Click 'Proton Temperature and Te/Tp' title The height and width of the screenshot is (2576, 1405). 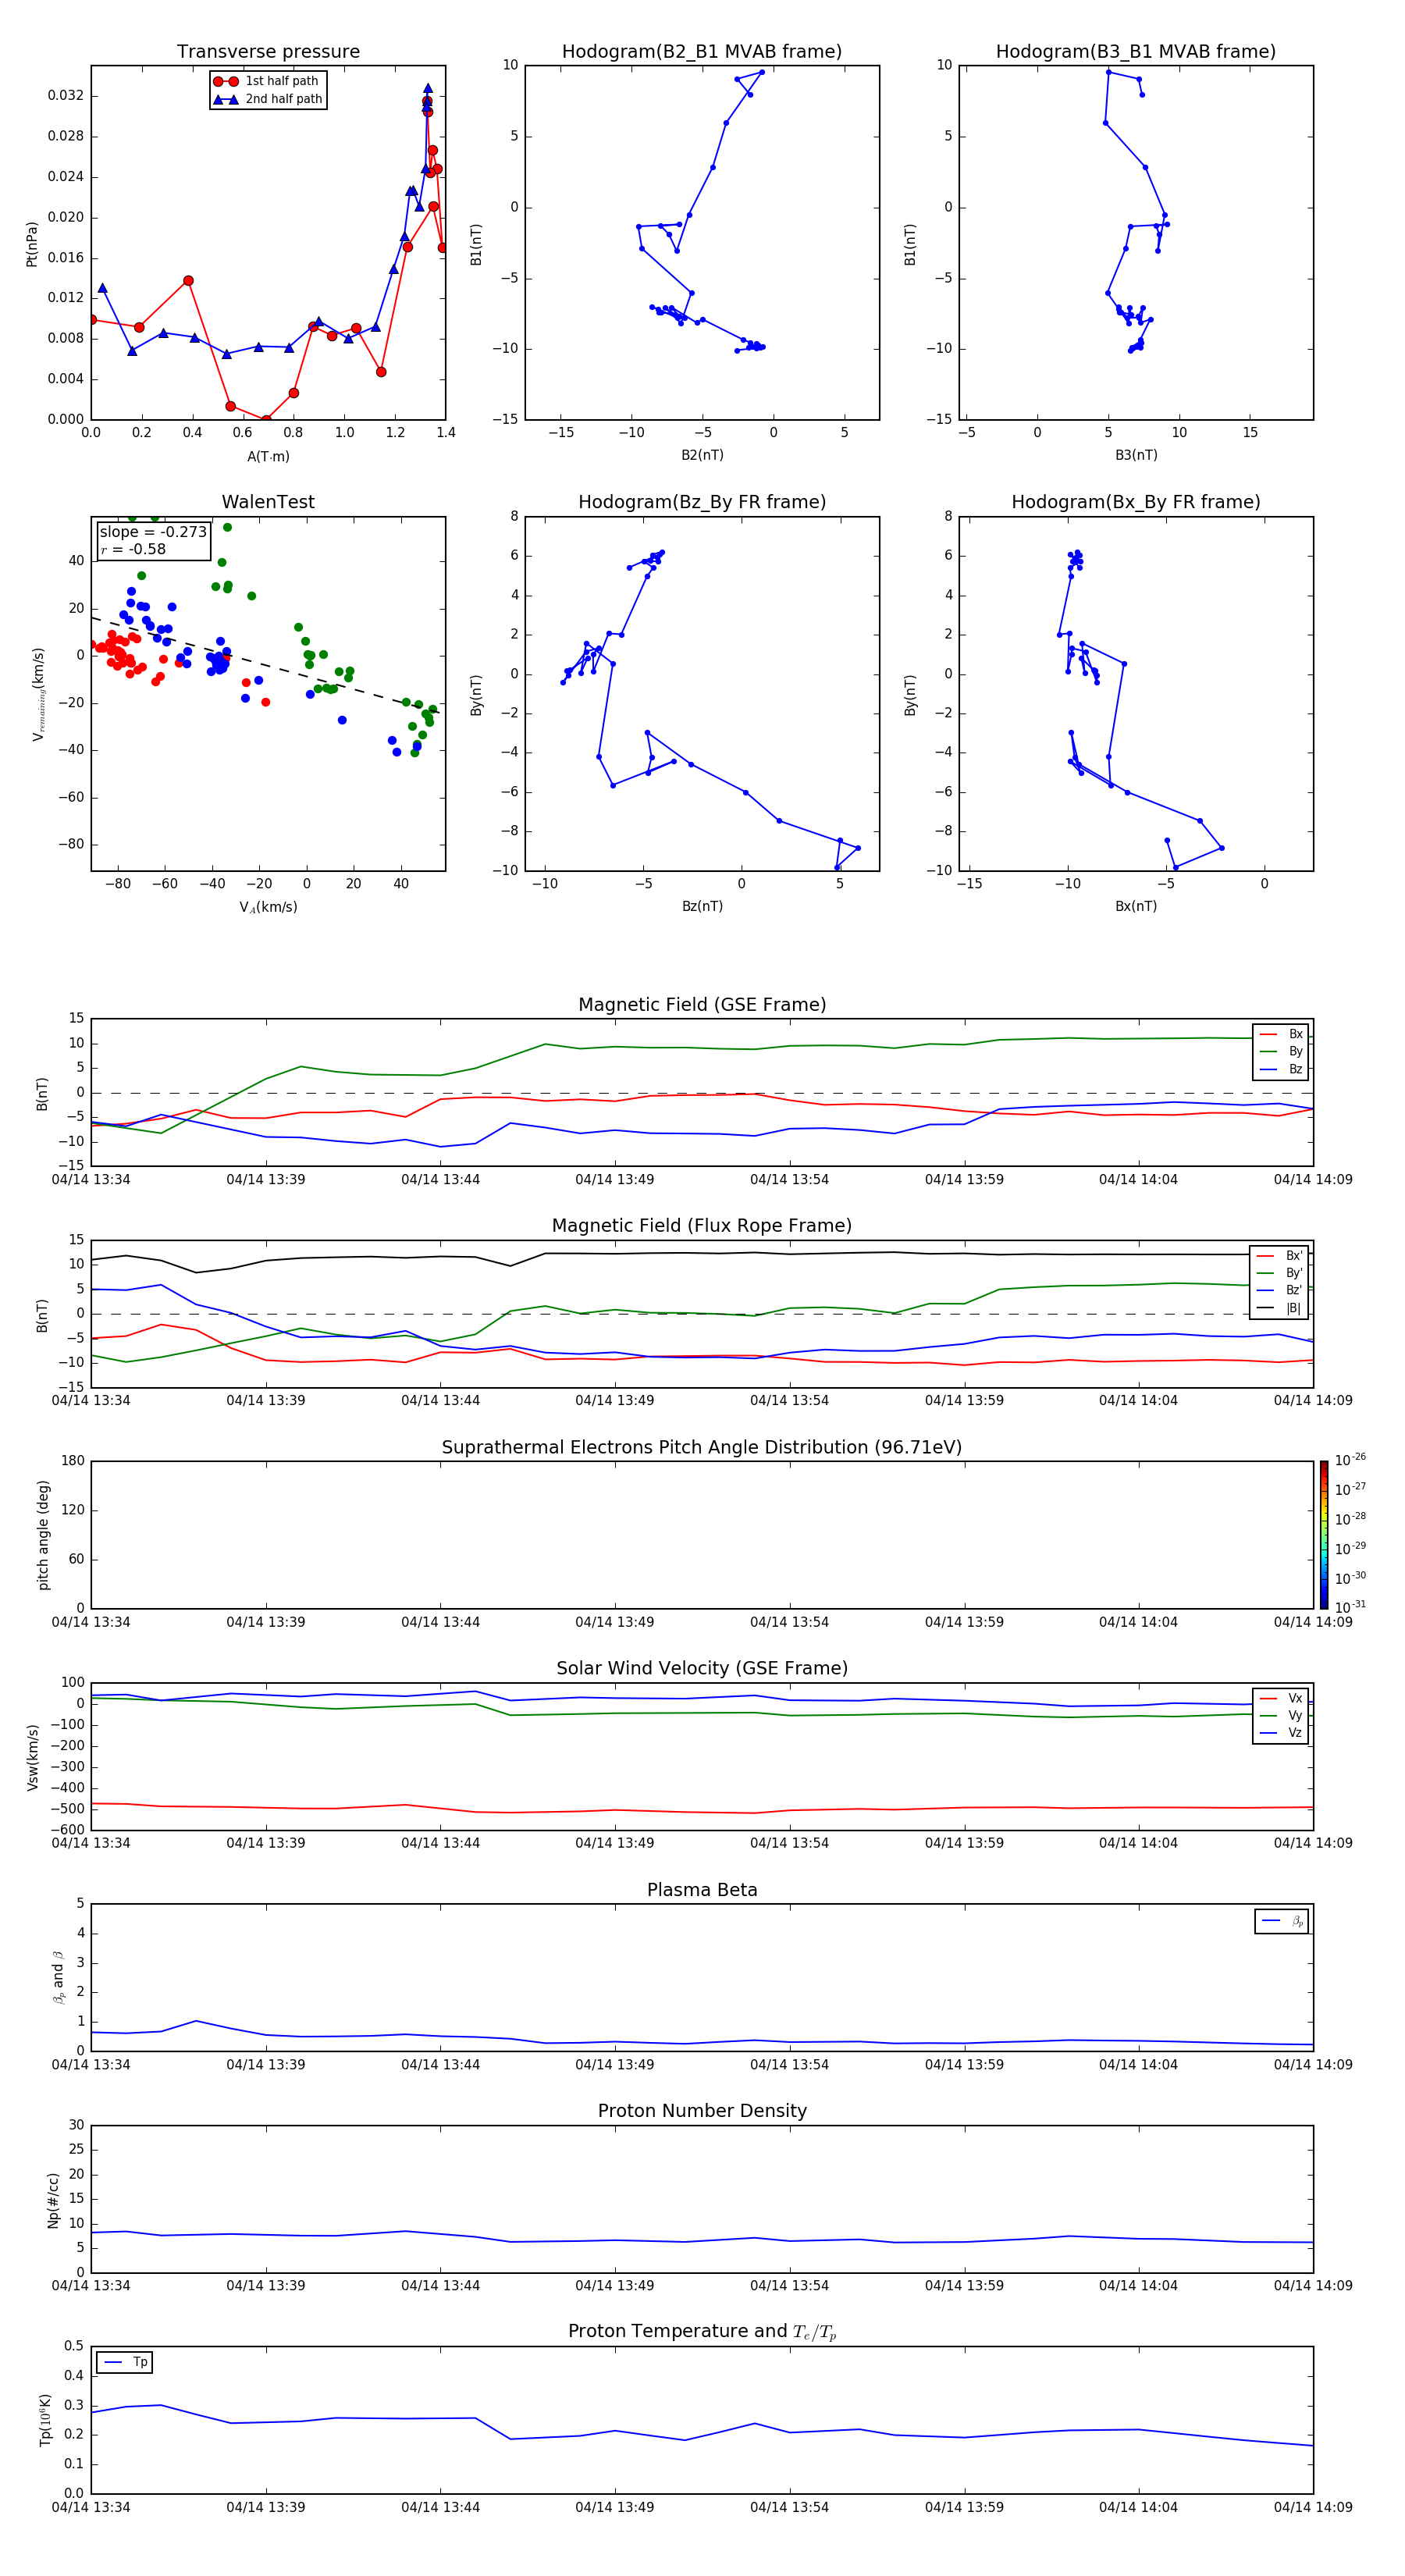[x=702, y=2332]
